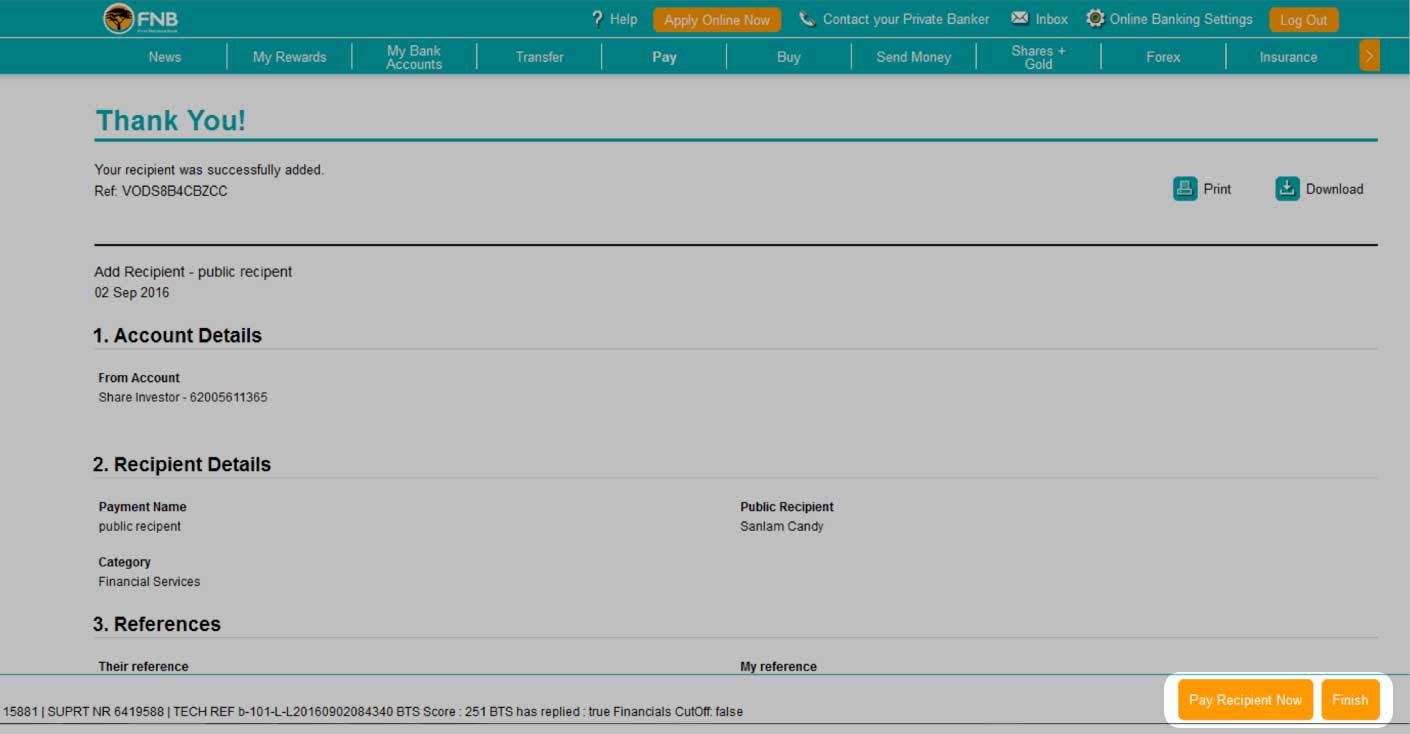Viewport: 1410px width, 734px height.
Task: Open the Transfer section
Action: pyautogui.click(x=539, y=57)
